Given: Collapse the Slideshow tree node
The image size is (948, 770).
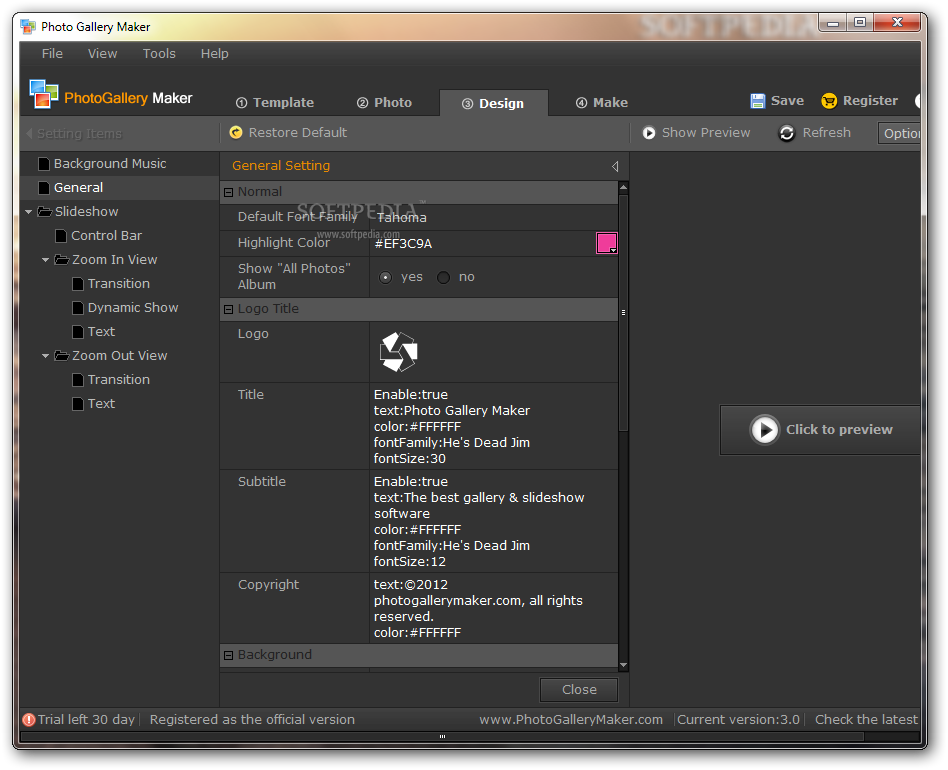Looking at the screenshot, I should (x=28, y=212).
